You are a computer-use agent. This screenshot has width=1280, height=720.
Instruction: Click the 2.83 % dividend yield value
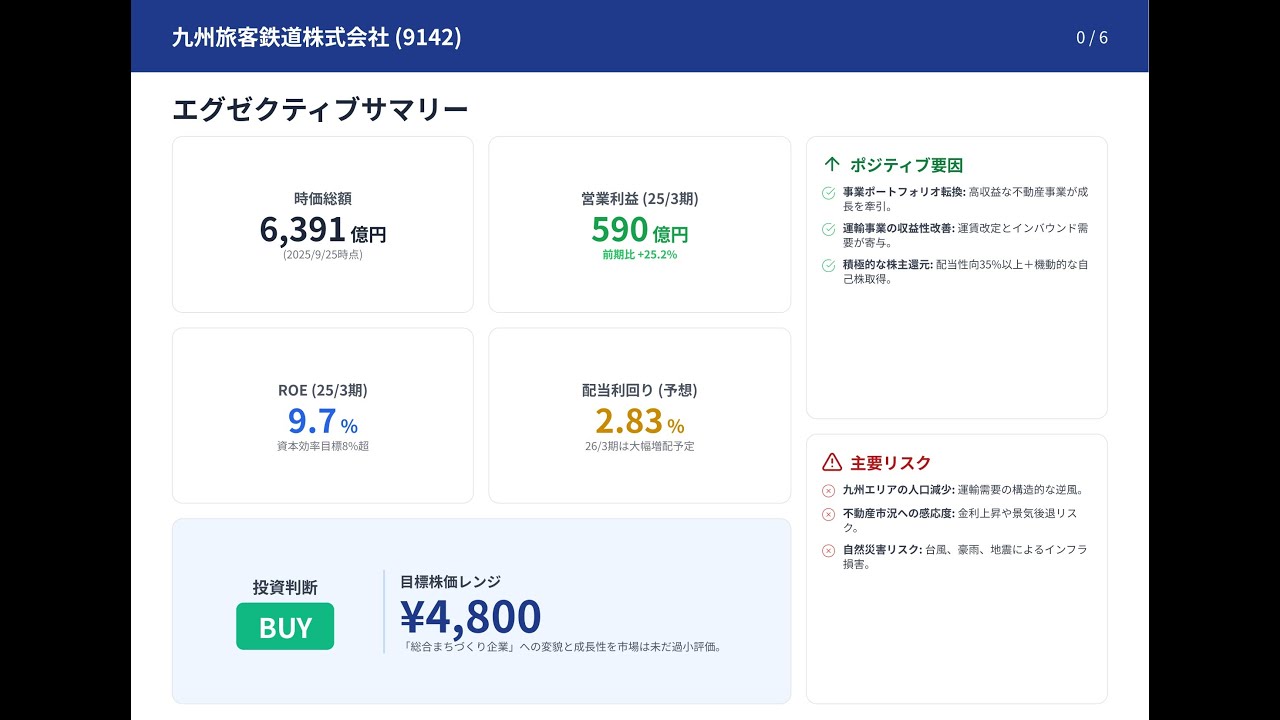point(640,422)
